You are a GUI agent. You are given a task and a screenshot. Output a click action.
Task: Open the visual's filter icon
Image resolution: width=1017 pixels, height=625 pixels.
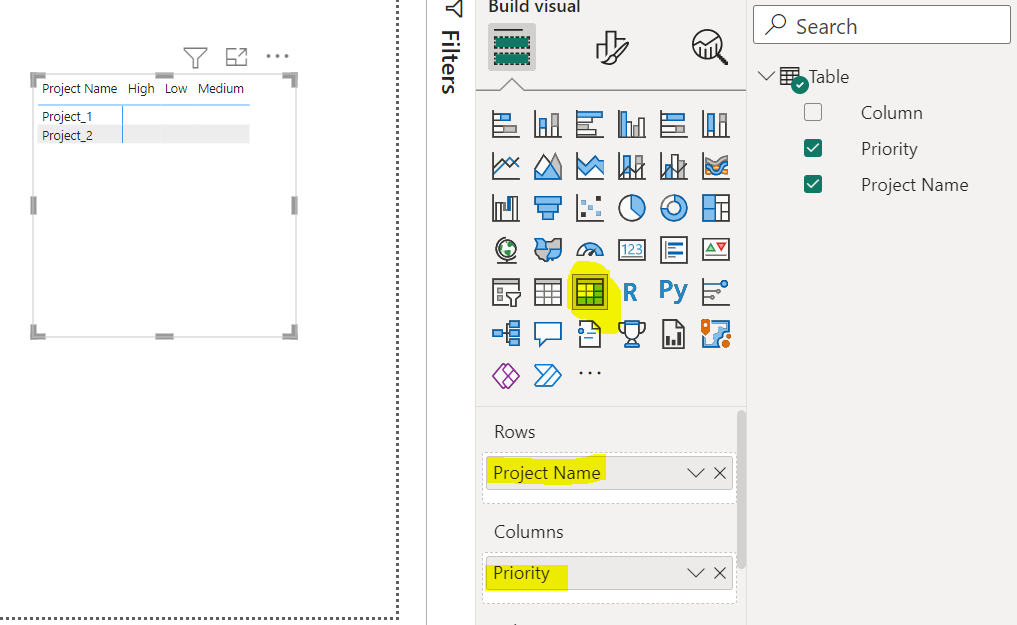pyautogui.click(x=195, y=57)
